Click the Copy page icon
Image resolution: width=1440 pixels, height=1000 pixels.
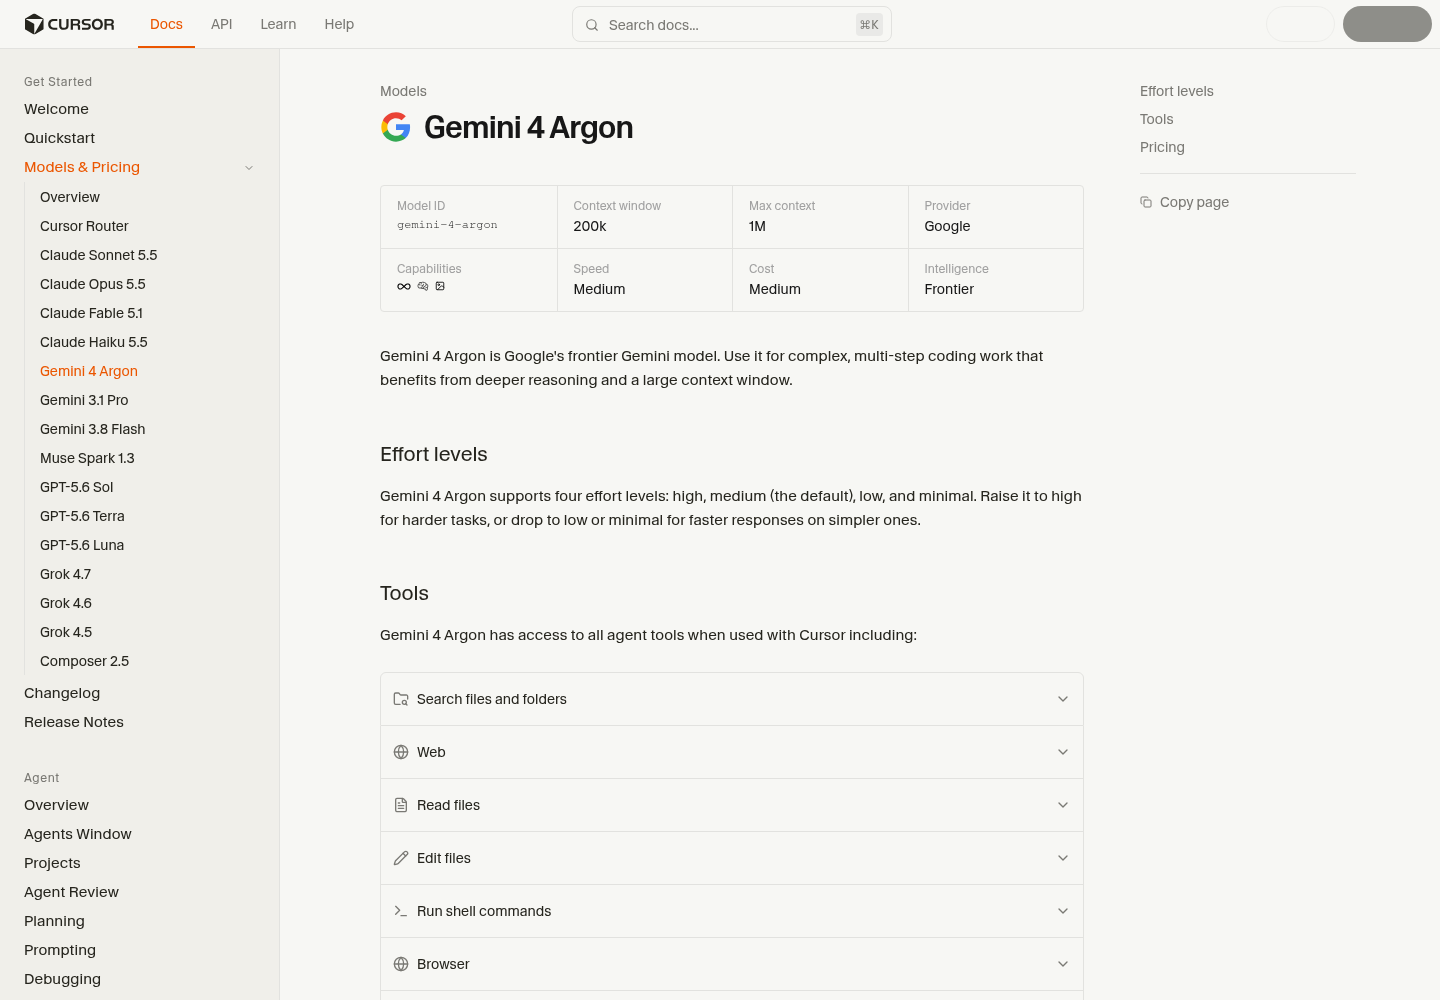pyautogui.click(x=1146, y=202)
